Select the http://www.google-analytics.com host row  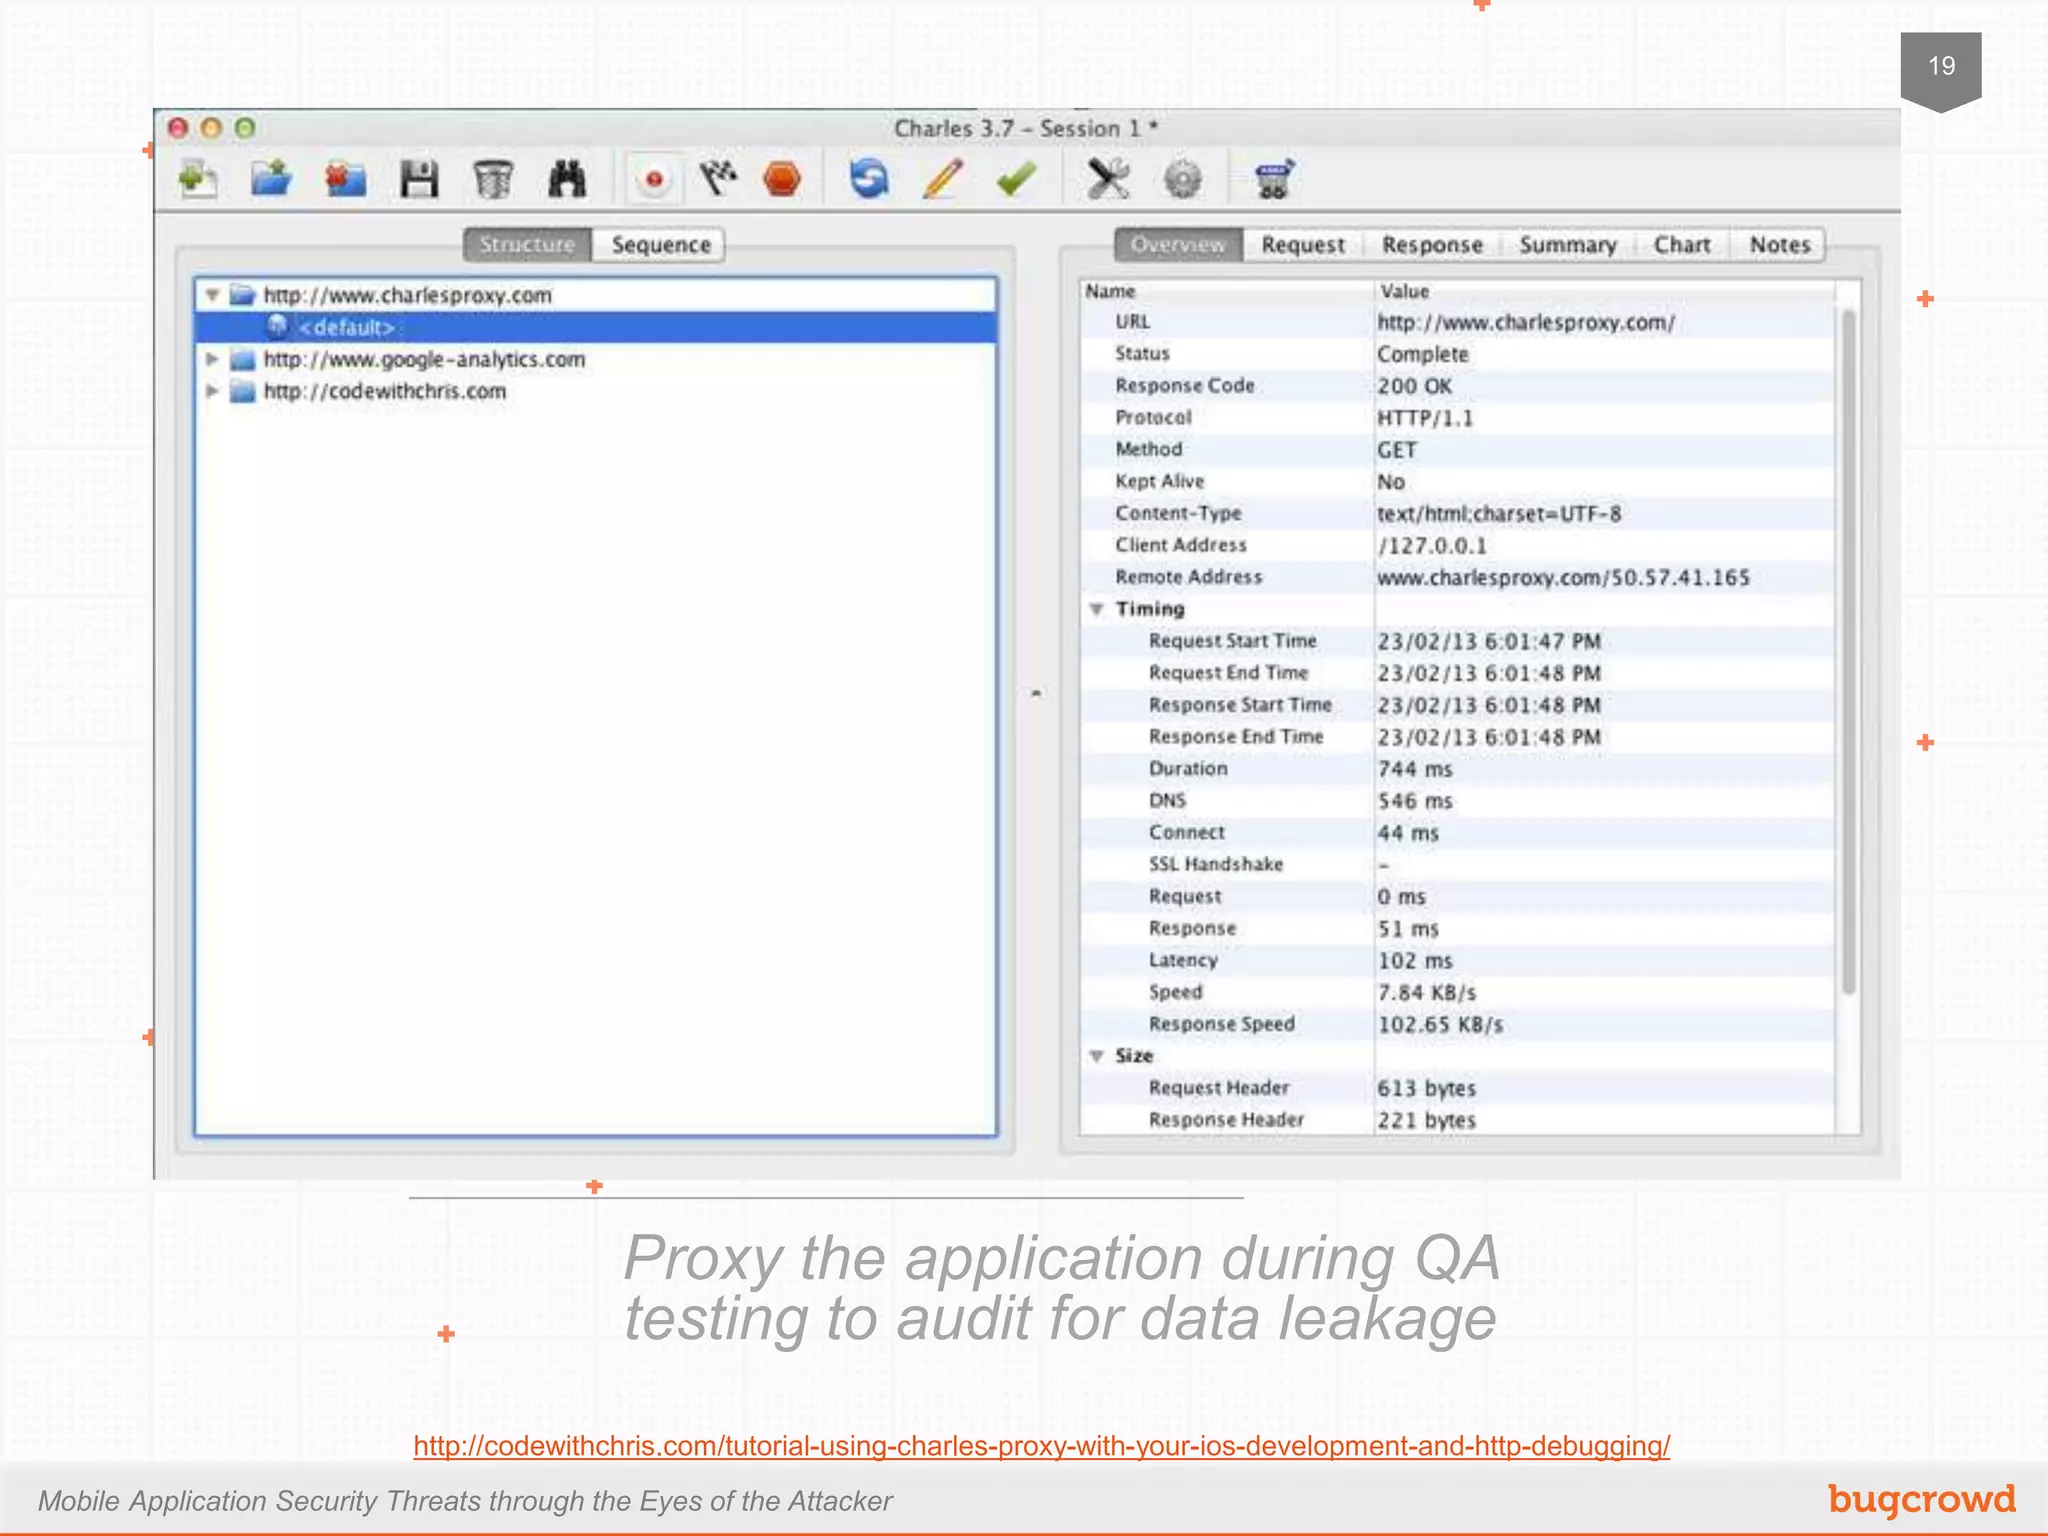coord(596,359)
